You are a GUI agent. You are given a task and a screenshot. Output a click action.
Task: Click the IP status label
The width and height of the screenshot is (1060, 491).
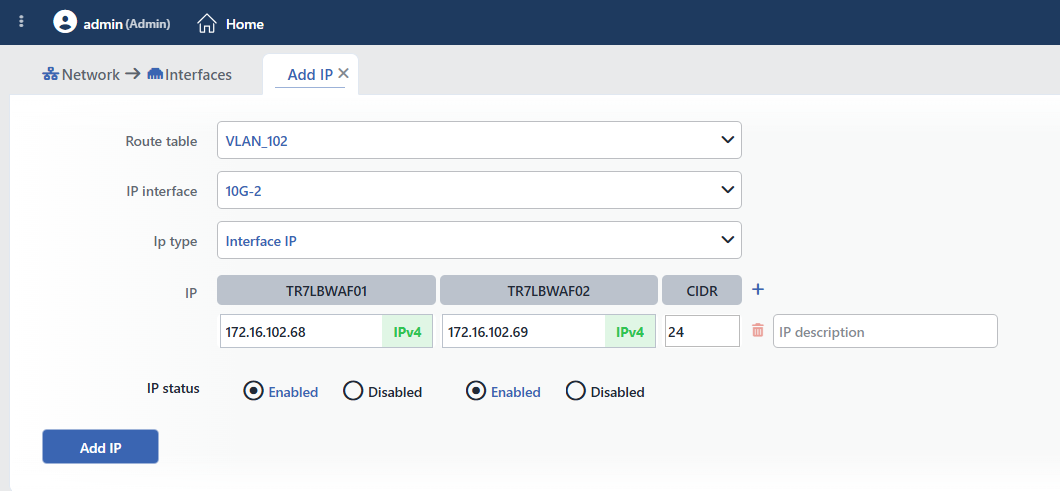[x=173, y=388]
